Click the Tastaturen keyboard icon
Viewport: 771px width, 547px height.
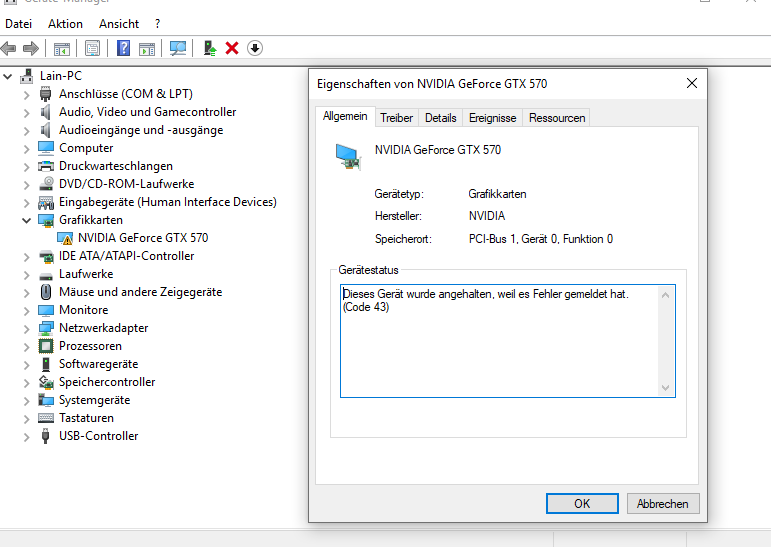tap(46, 418)
